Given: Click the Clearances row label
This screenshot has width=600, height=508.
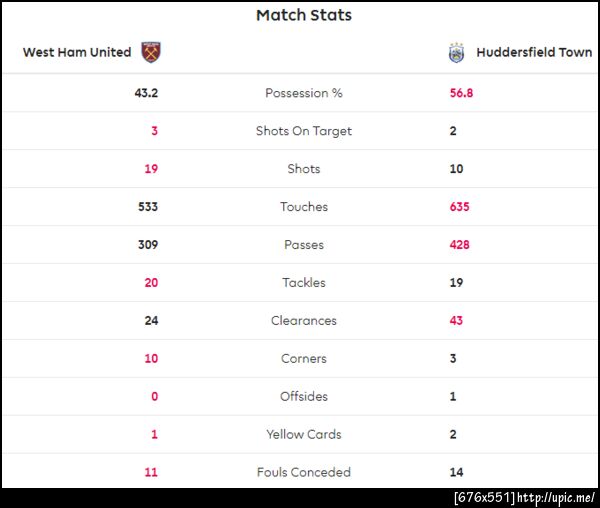Looking at the screenshot, I should tap(304, 321).
